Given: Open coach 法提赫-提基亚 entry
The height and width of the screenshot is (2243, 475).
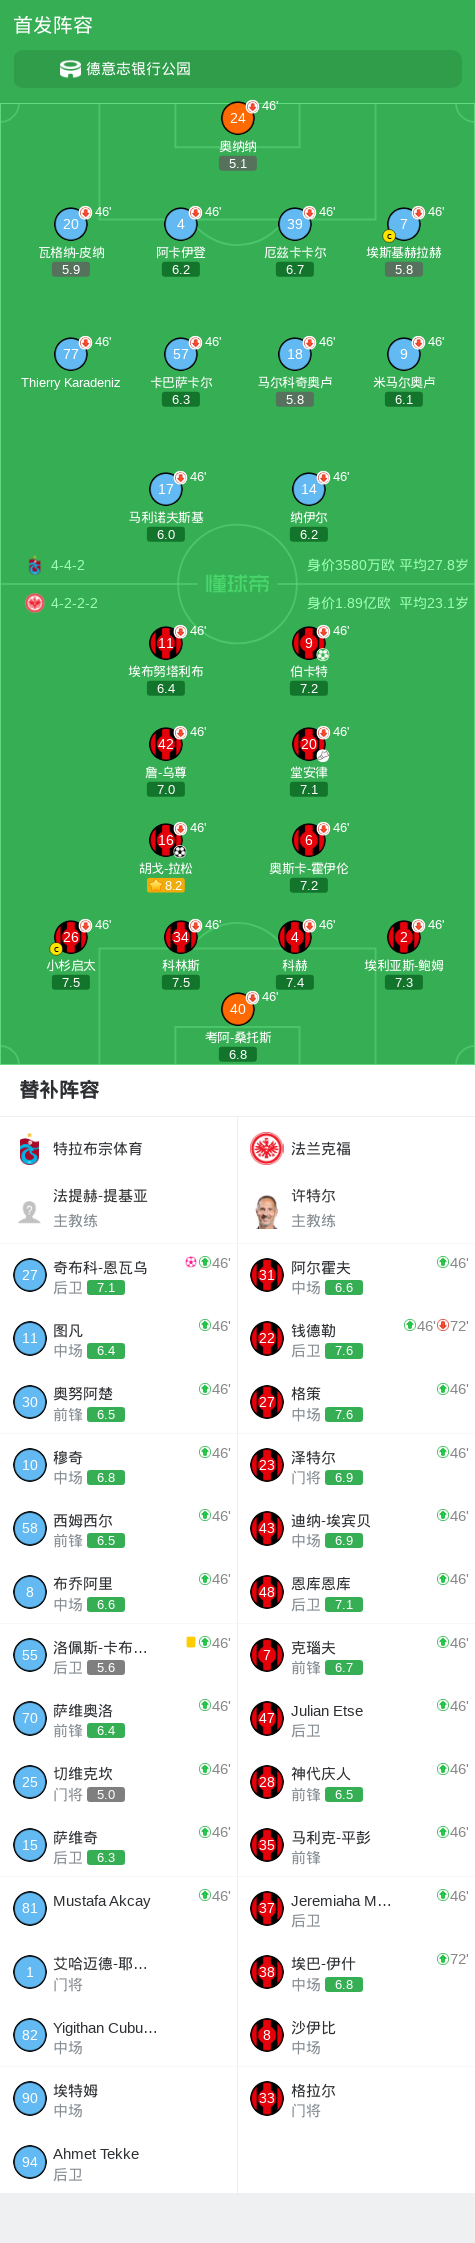Looking at the screenshot, I should pos(119,1208).
